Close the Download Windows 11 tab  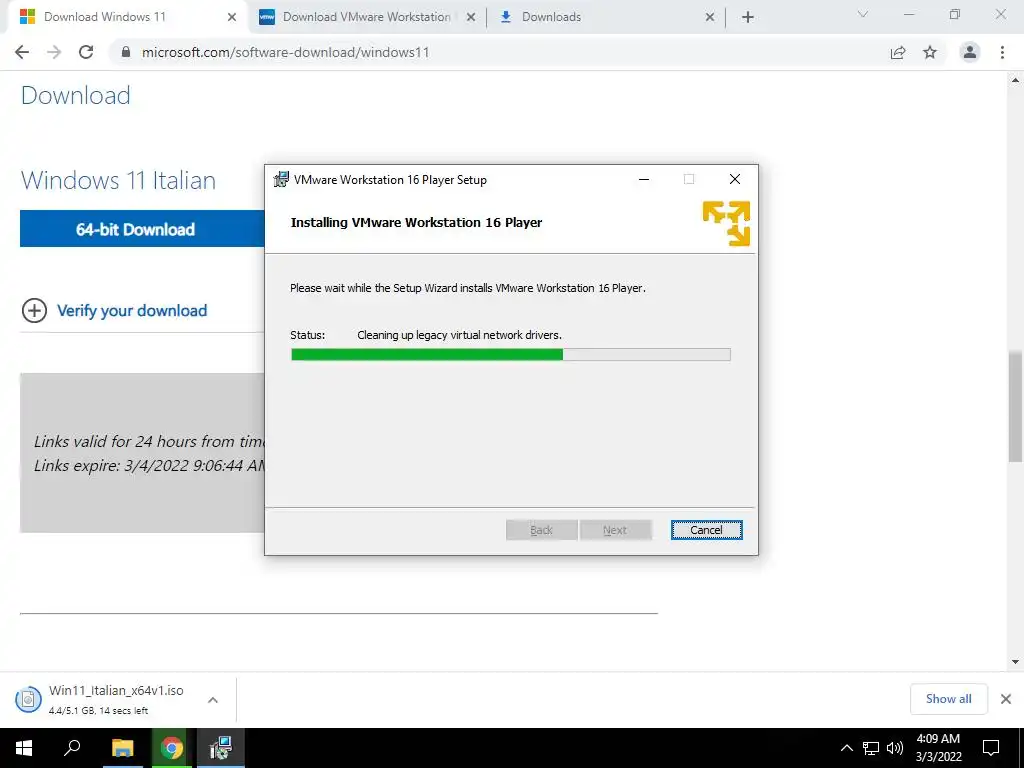click(x=232, y=17)
